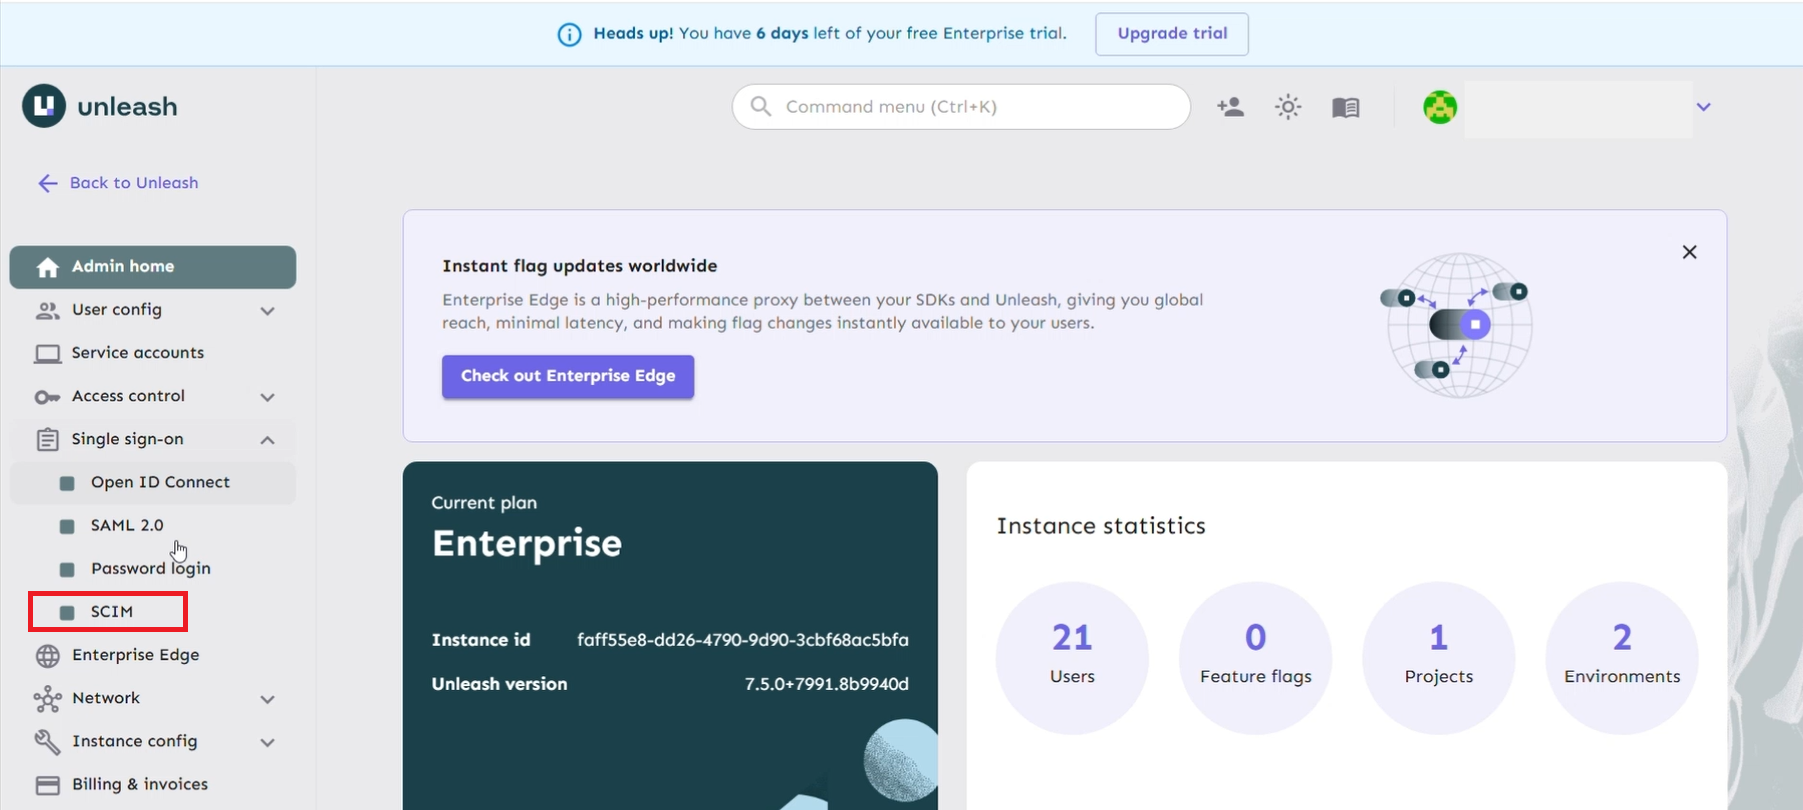
Task: Click the 0 Feature flags statistic
Action: pyautogui.click(x=1256, y=658)
